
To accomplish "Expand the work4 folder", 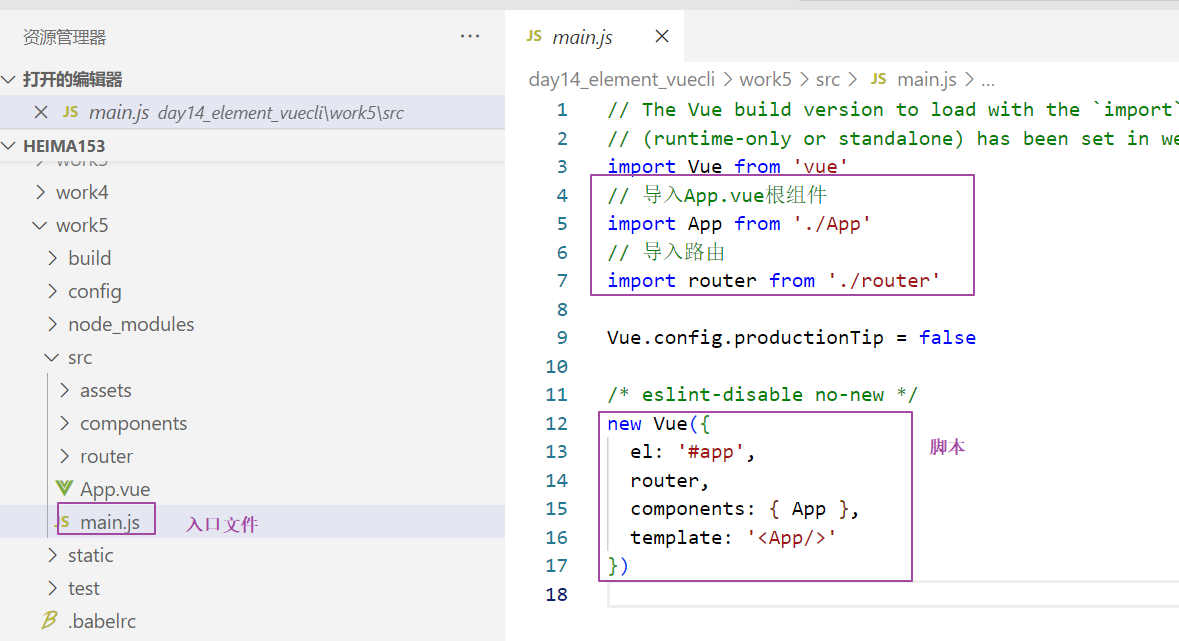I will point(82,192).
